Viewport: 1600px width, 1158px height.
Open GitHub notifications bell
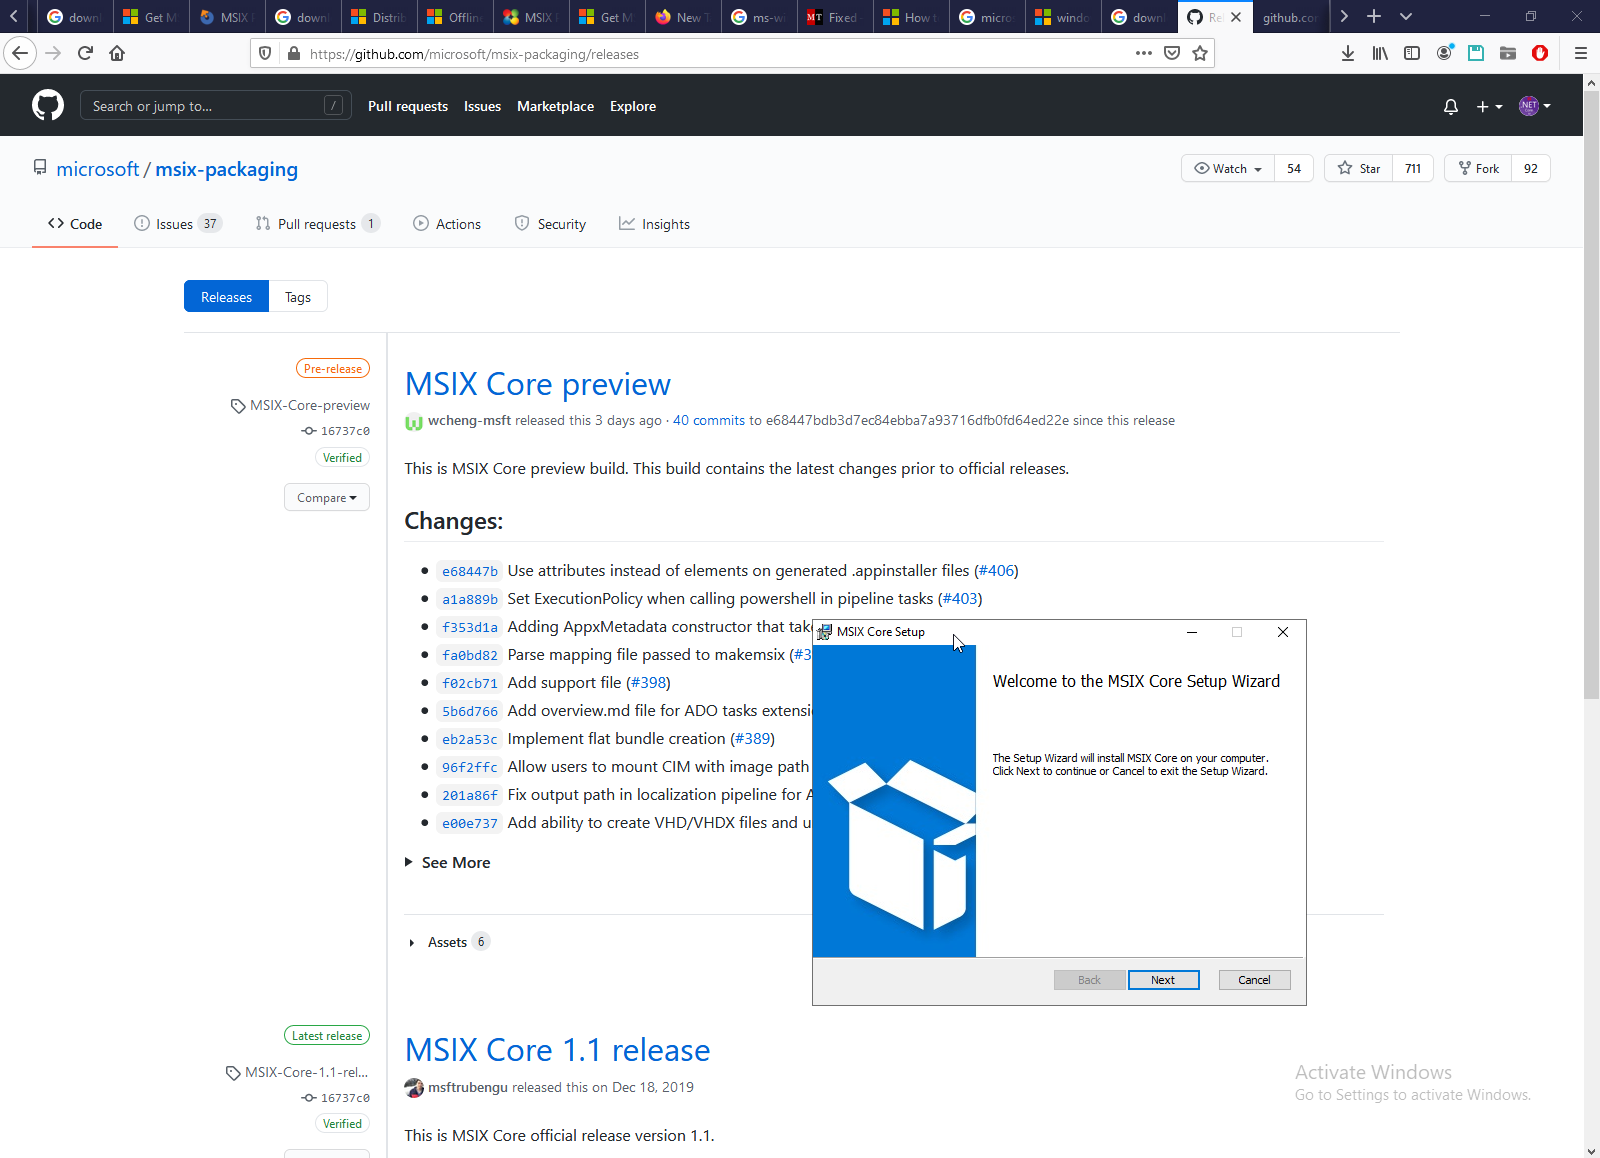pyautogui.click(x=1451, y=106)
